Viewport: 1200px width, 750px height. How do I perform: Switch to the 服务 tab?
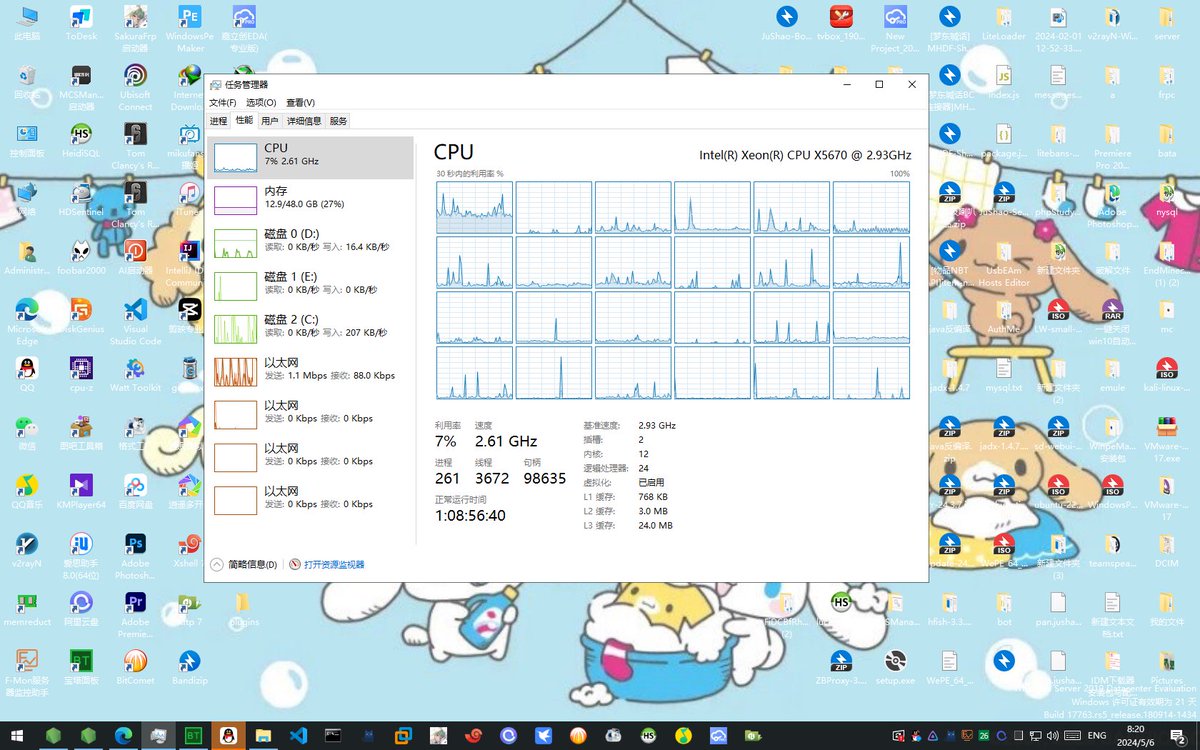[x=338, y=121]
